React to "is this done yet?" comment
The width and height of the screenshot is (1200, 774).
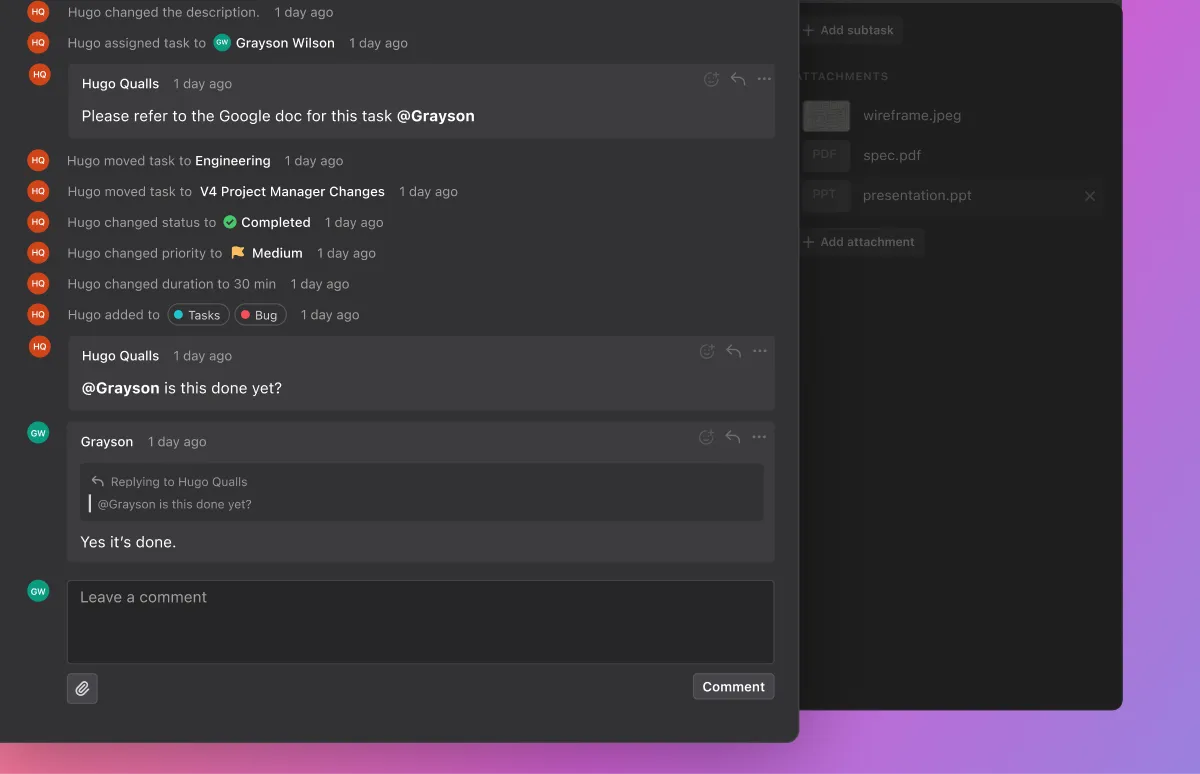click(x=707, y=351)
